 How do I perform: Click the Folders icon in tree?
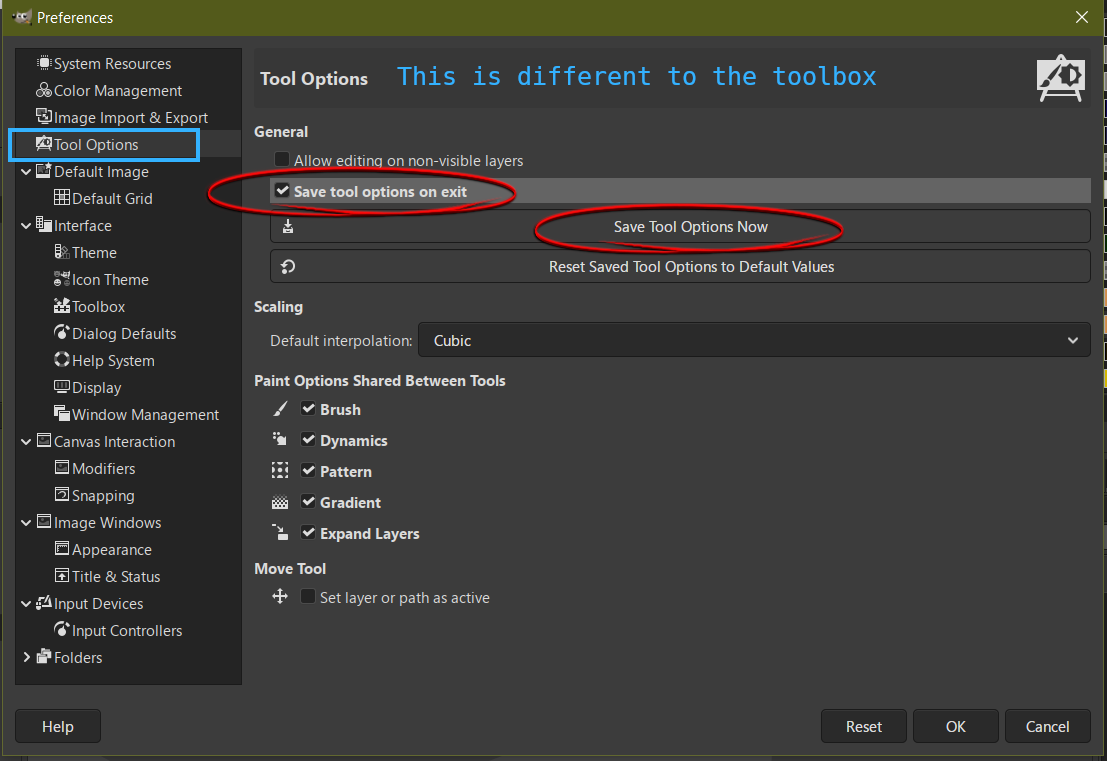pyautogui.click(x=44, y=657)
